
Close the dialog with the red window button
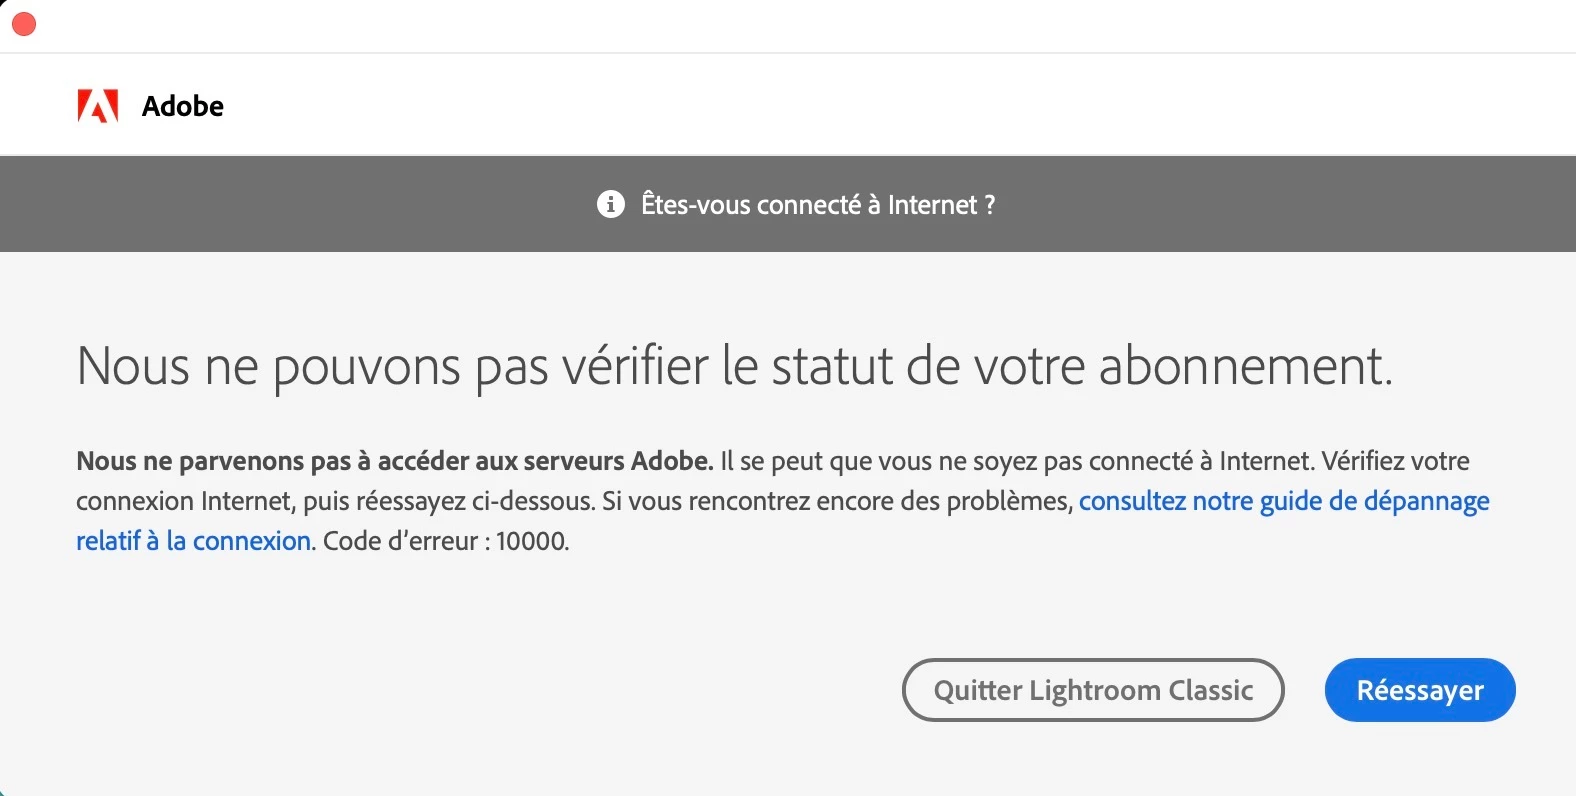tap(24, 24)
